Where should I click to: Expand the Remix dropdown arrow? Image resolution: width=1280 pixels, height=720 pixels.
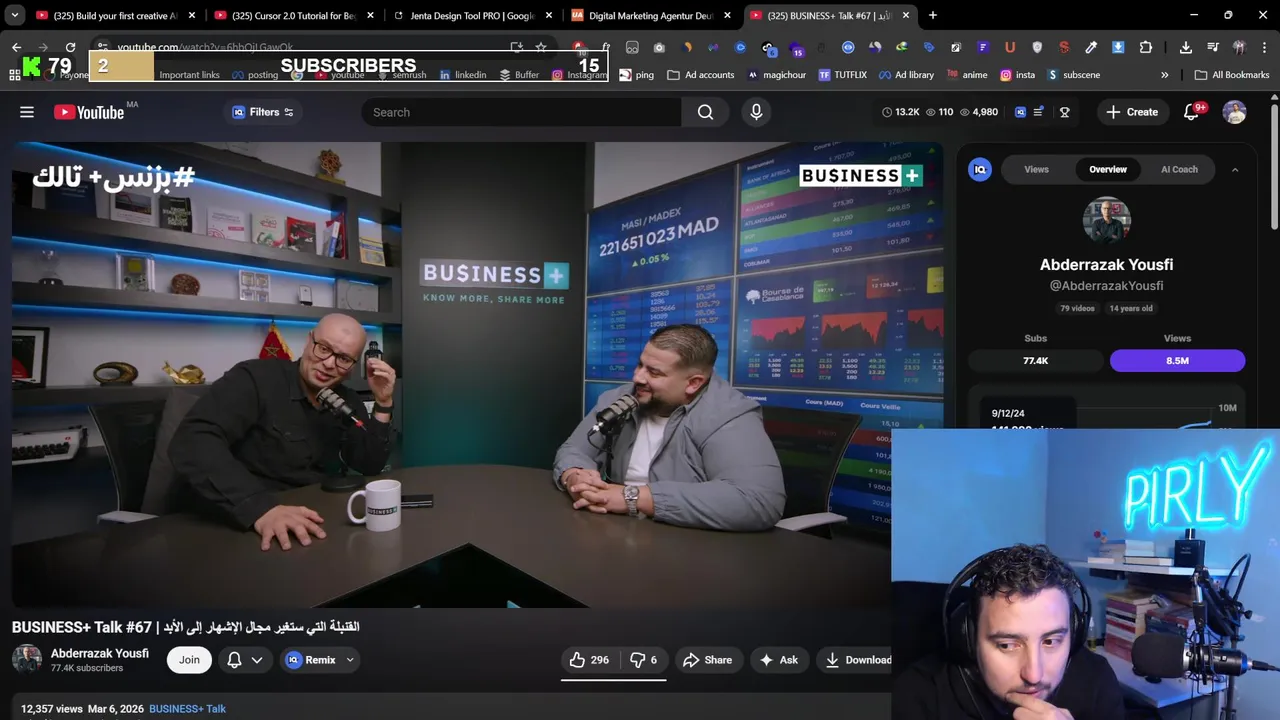pos(350,660)
